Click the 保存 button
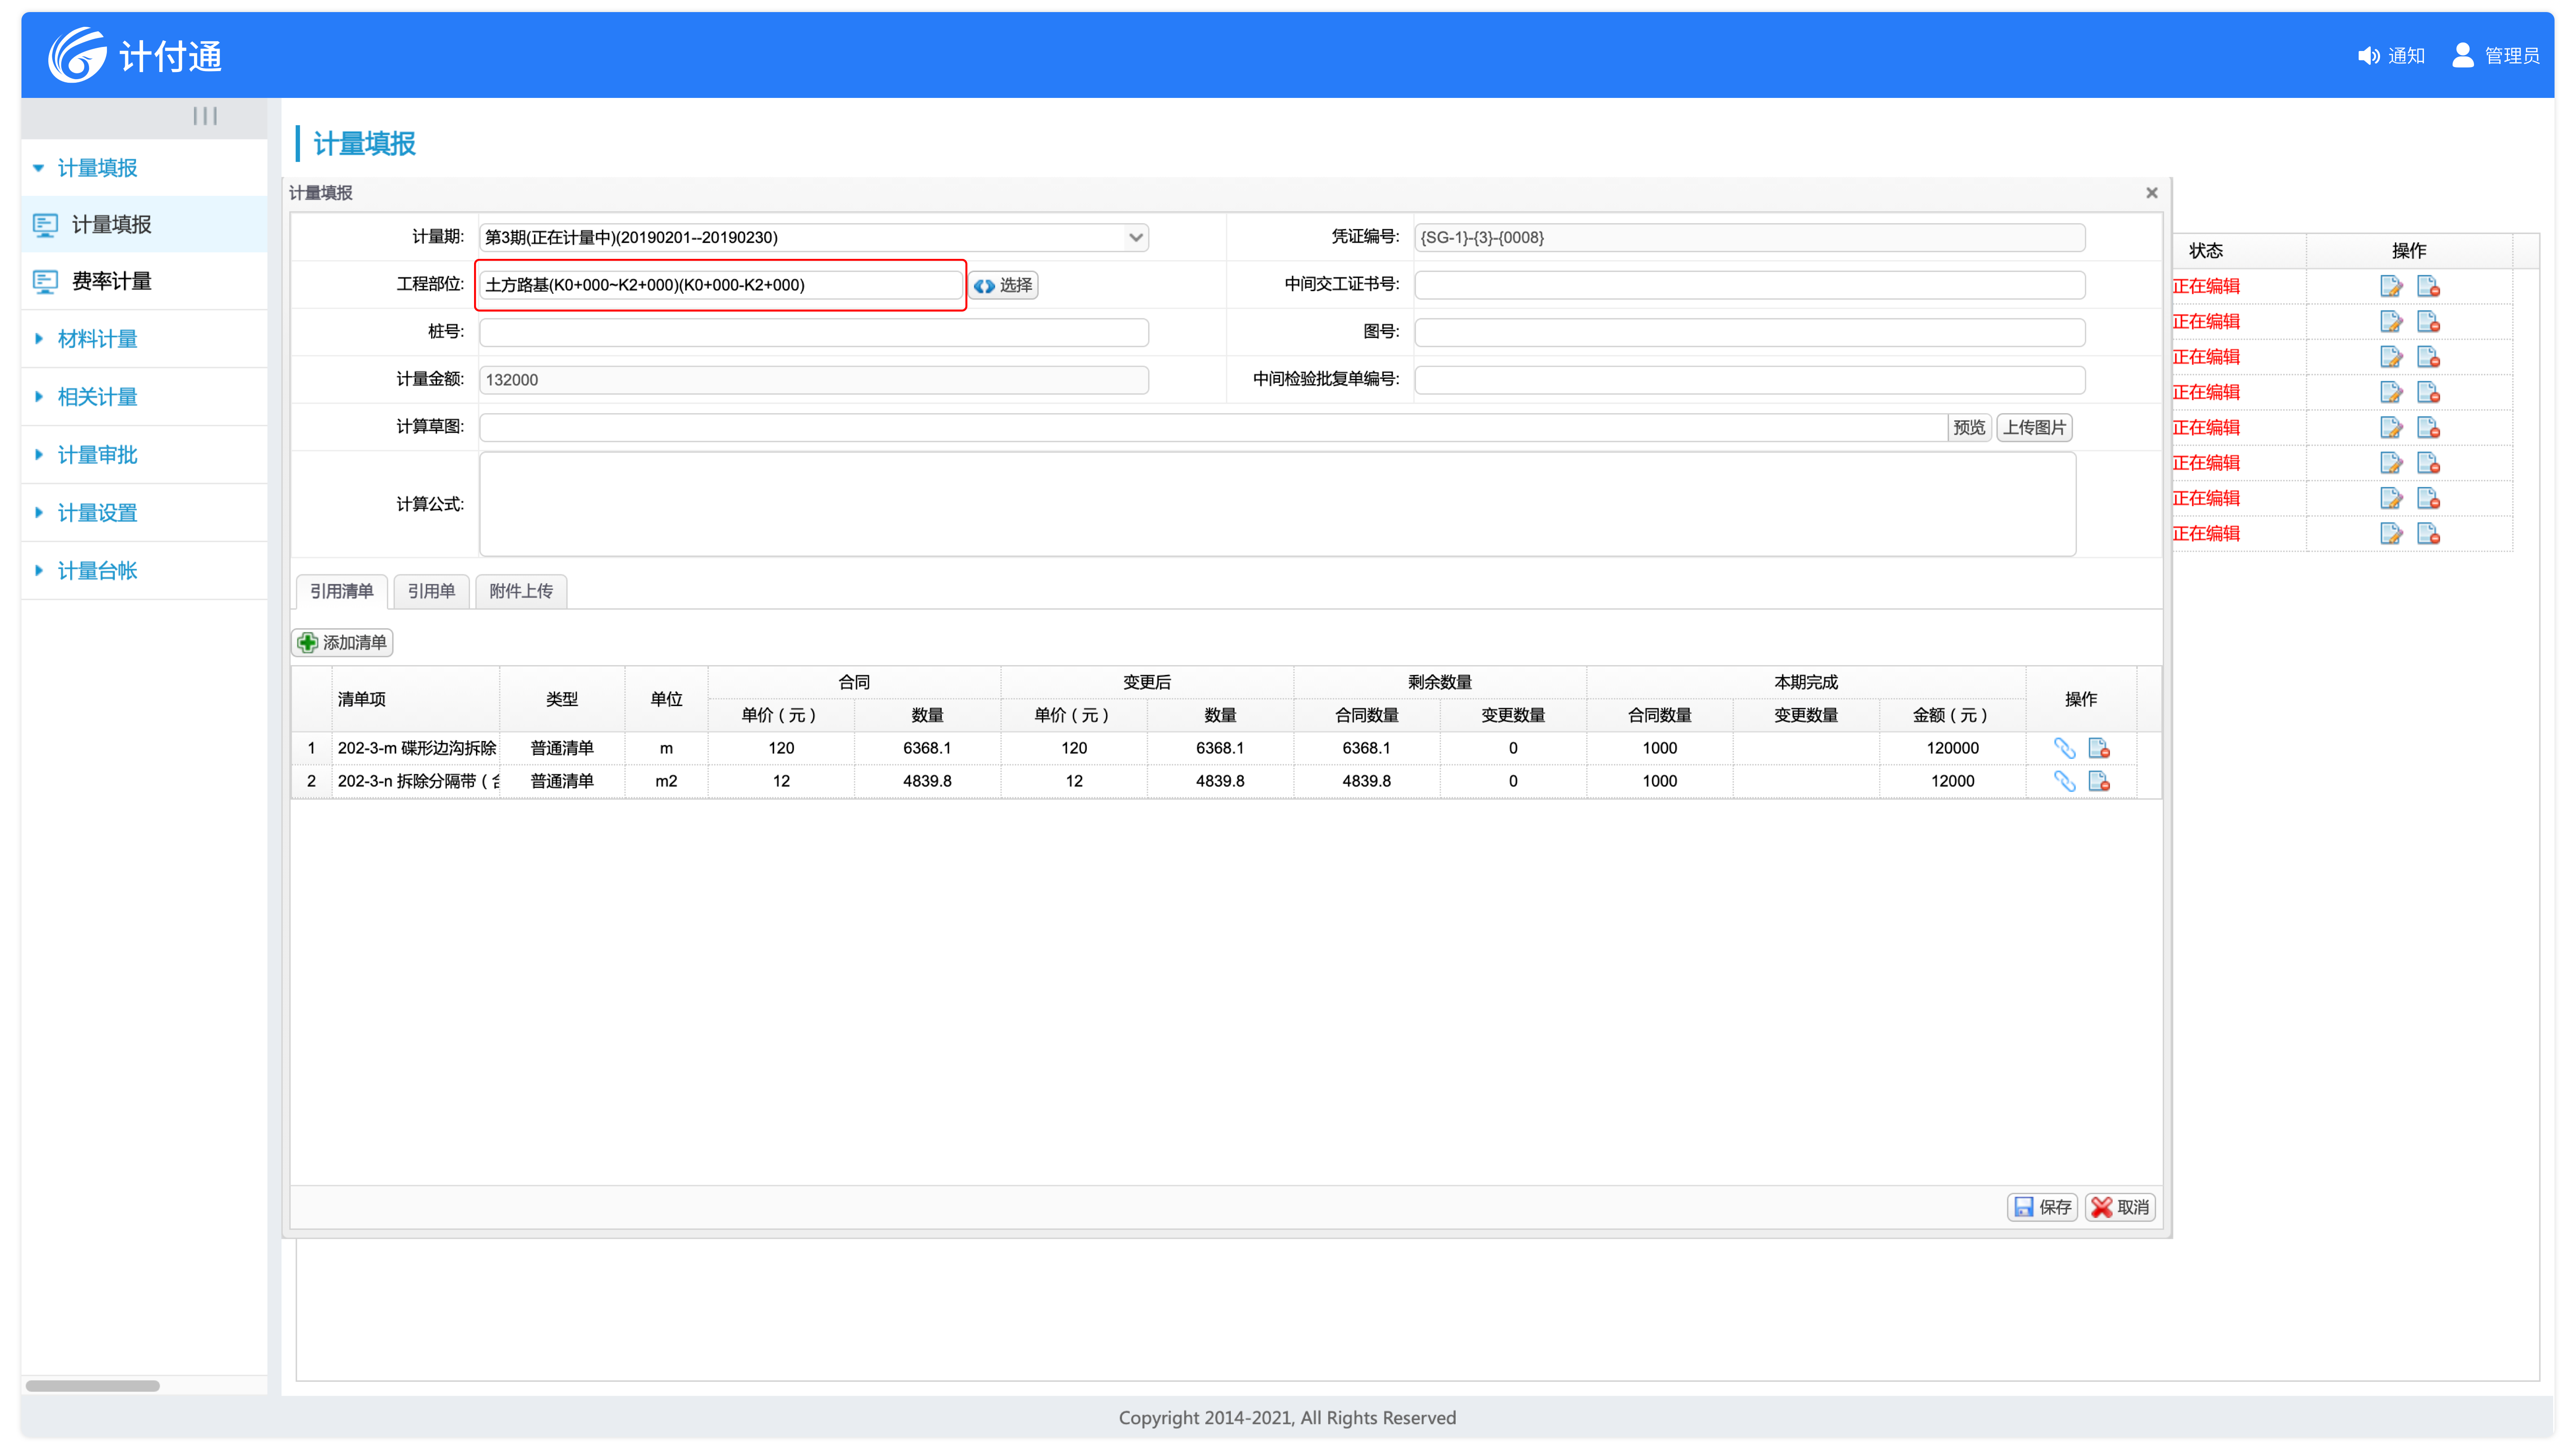 pos(2042,1207)
